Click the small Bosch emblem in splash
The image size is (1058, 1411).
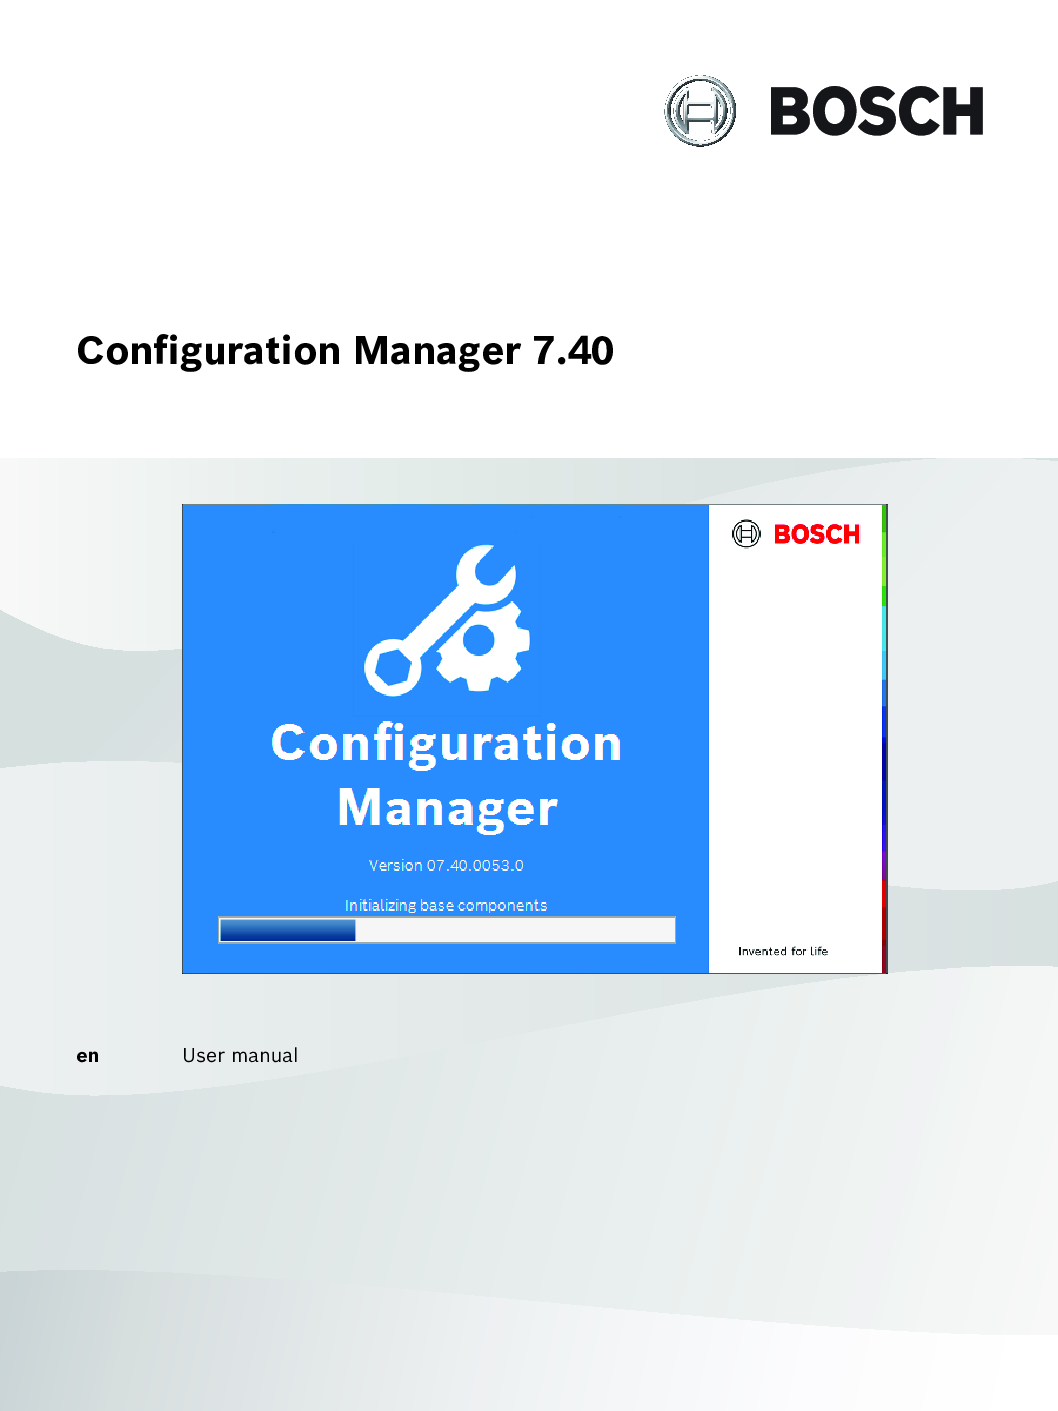point(746,534)
